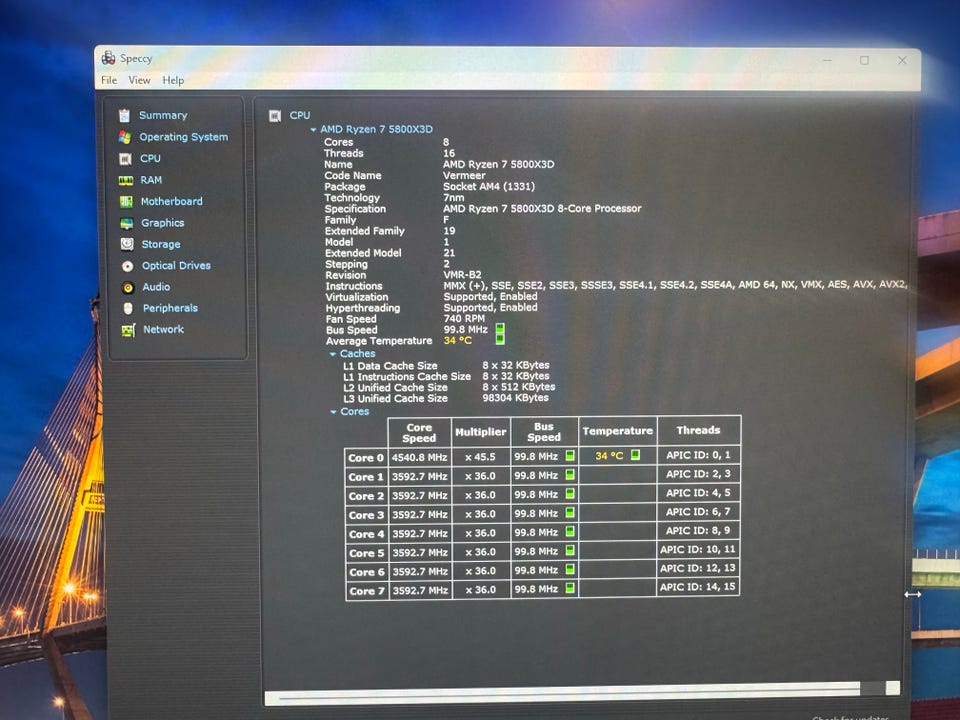Viewport: 960px width, 720px height.
Task: Click the 4540.8 MHz Core 0 speed cell
Action: pyautogui.click(x=419, y=457)
